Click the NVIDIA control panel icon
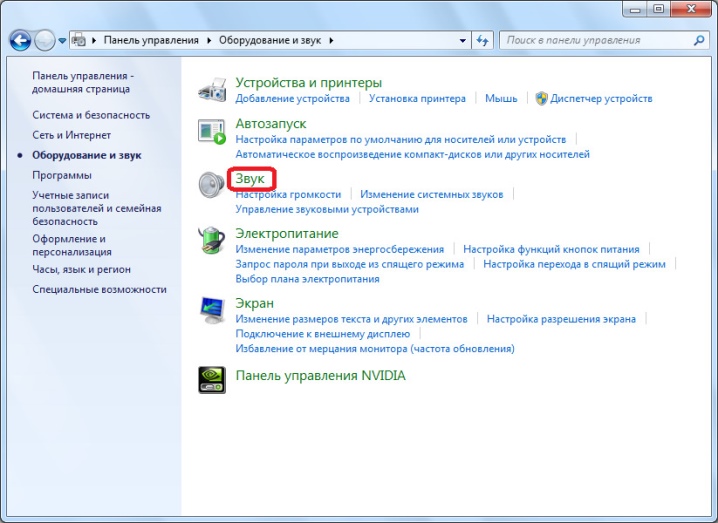 point(212,380)
